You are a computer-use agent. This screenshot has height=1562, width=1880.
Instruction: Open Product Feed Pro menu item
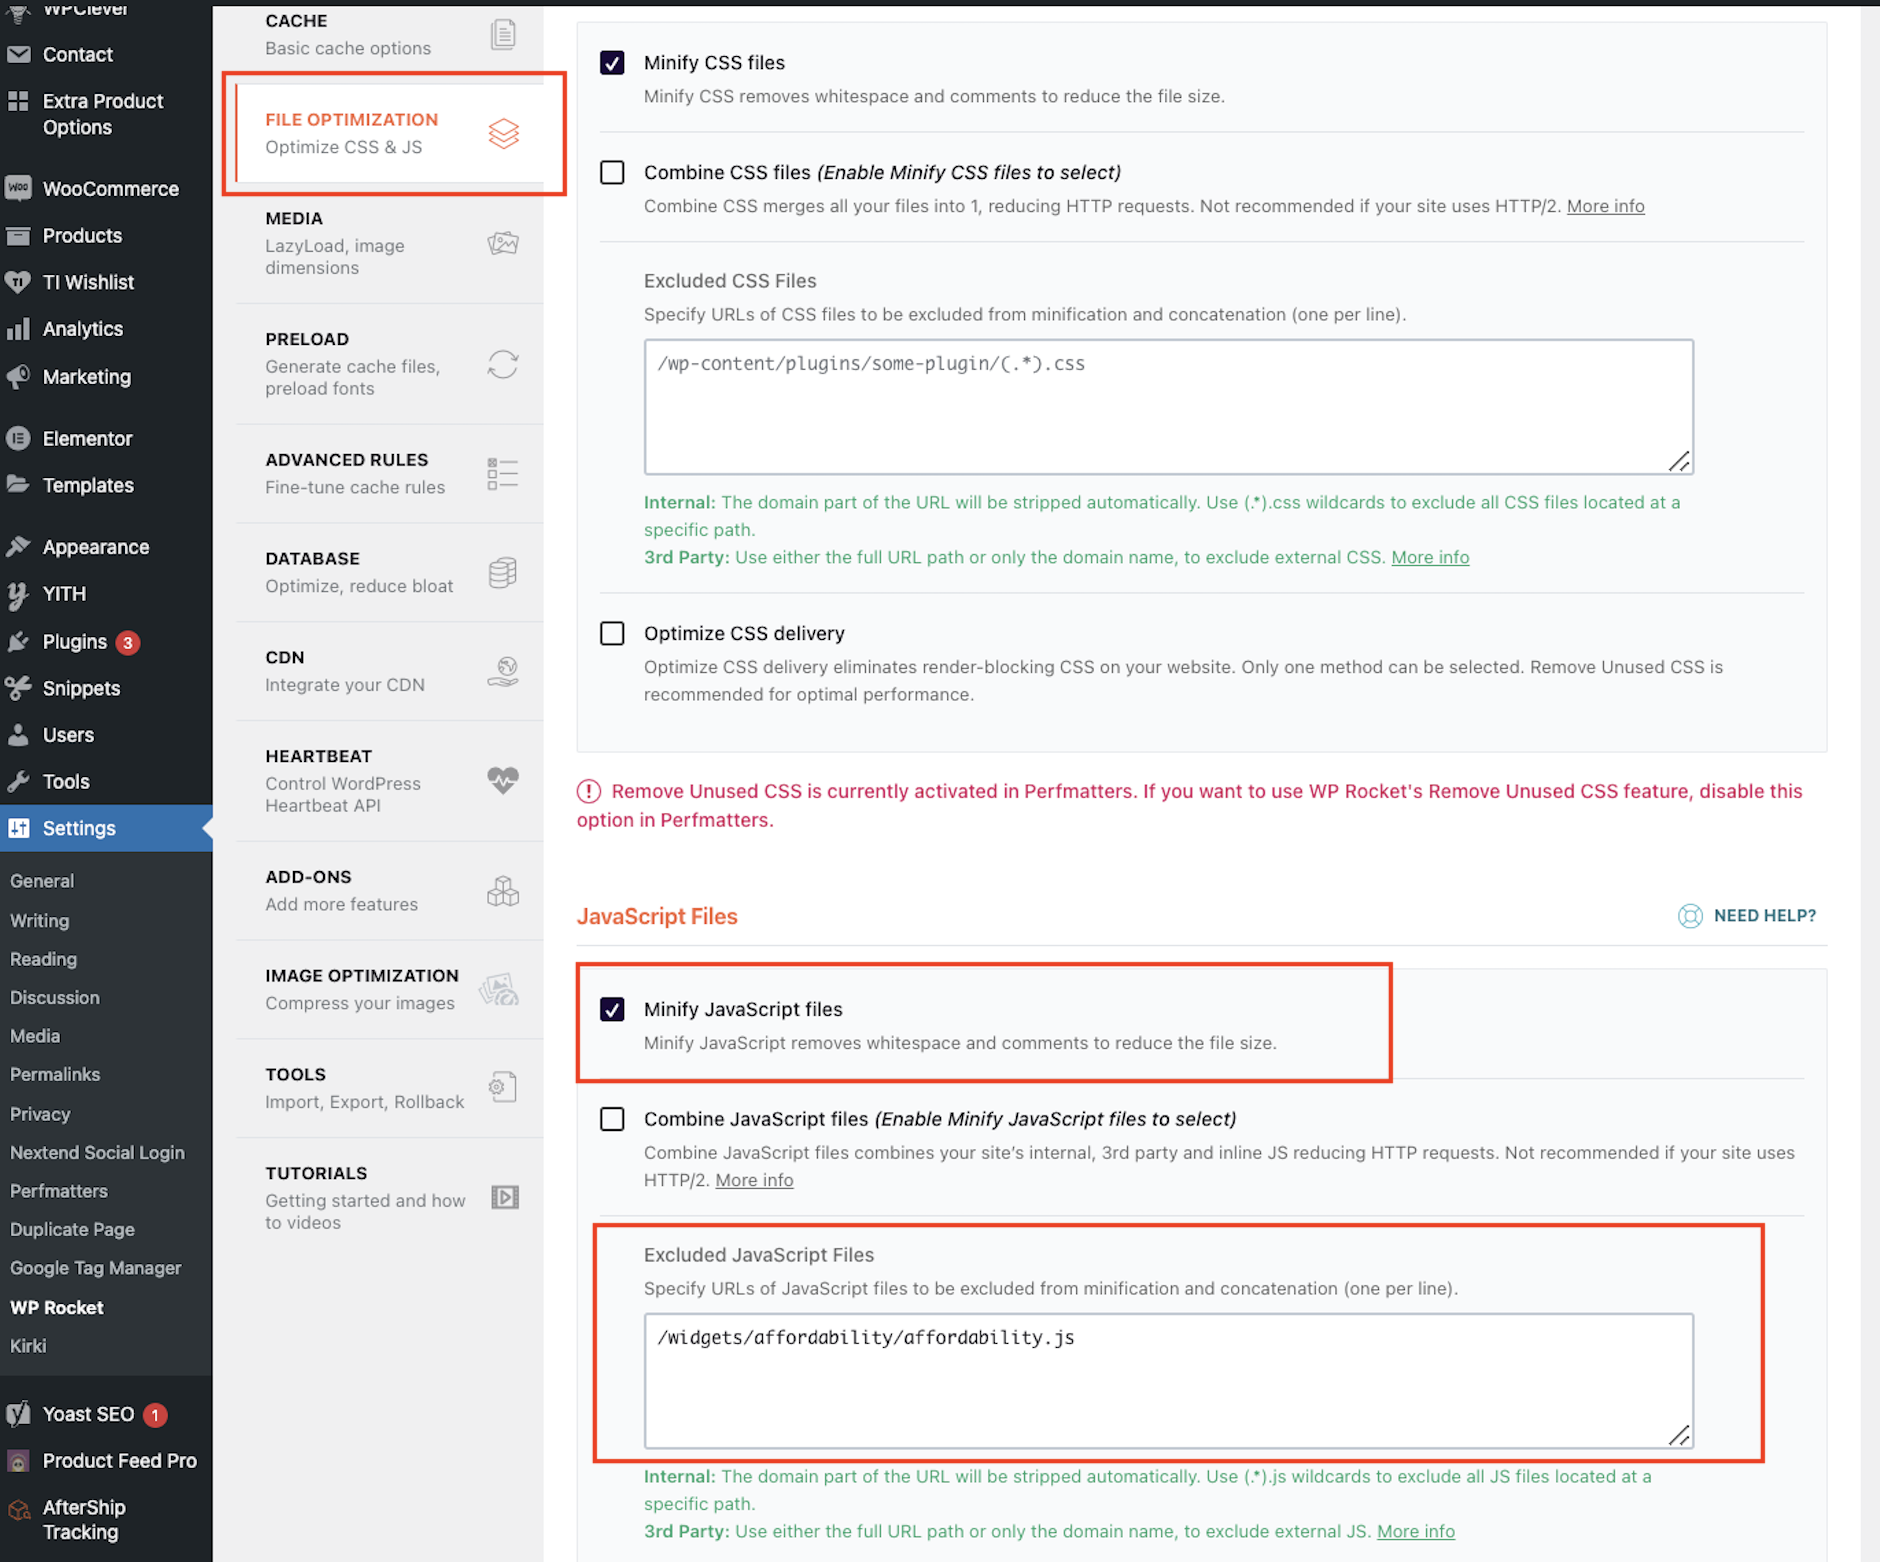106,1460
